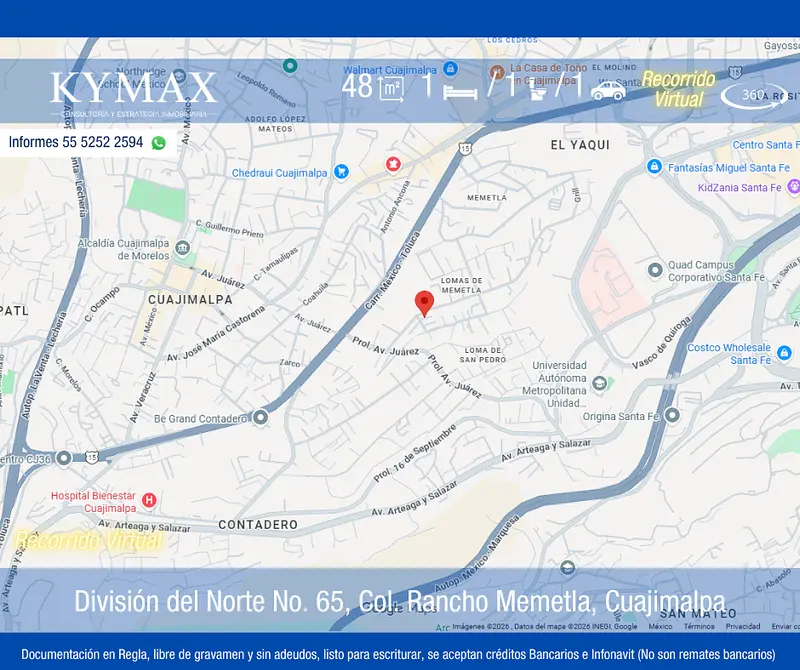
Task: Select the red clothing store marker icon
Action: coord(393,164)
